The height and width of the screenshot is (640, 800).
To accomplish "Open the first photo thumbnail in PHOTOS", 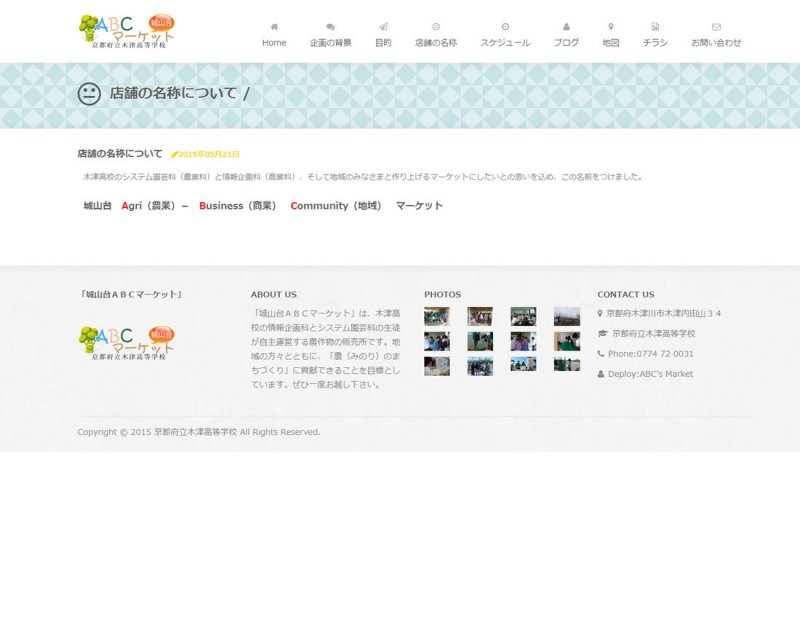I will (437, 316).
